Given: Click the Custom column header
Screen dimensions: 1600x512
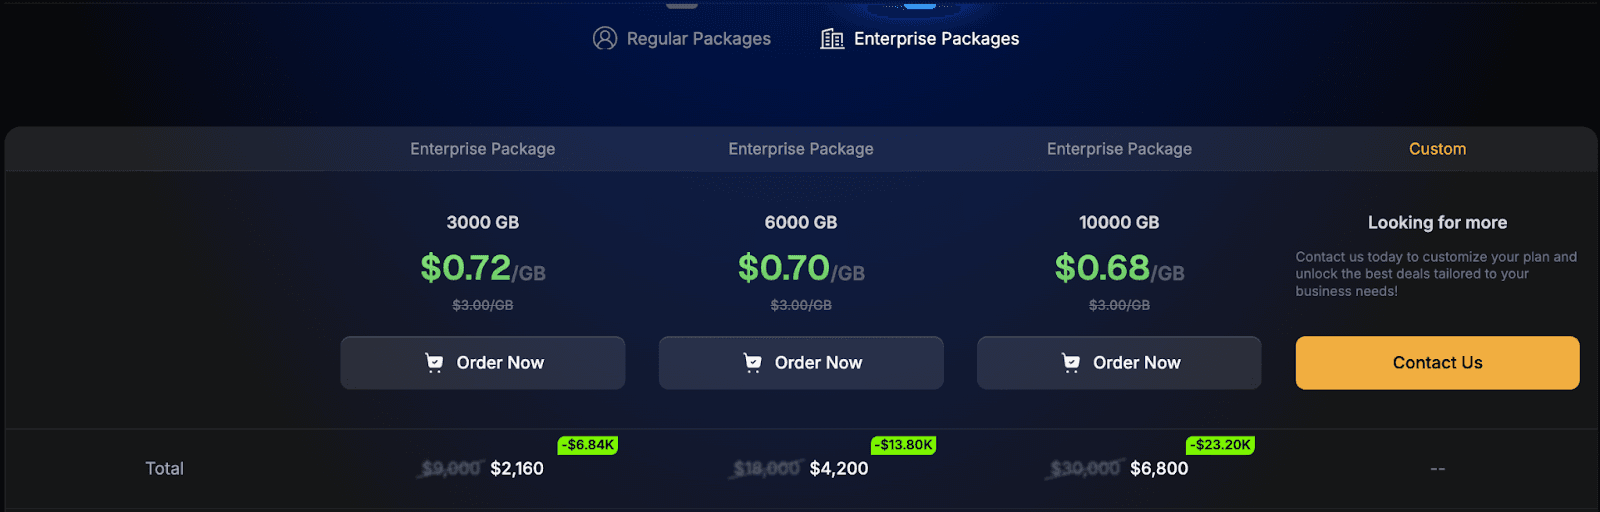Looking at the screenshot, I should (1437, 149).
